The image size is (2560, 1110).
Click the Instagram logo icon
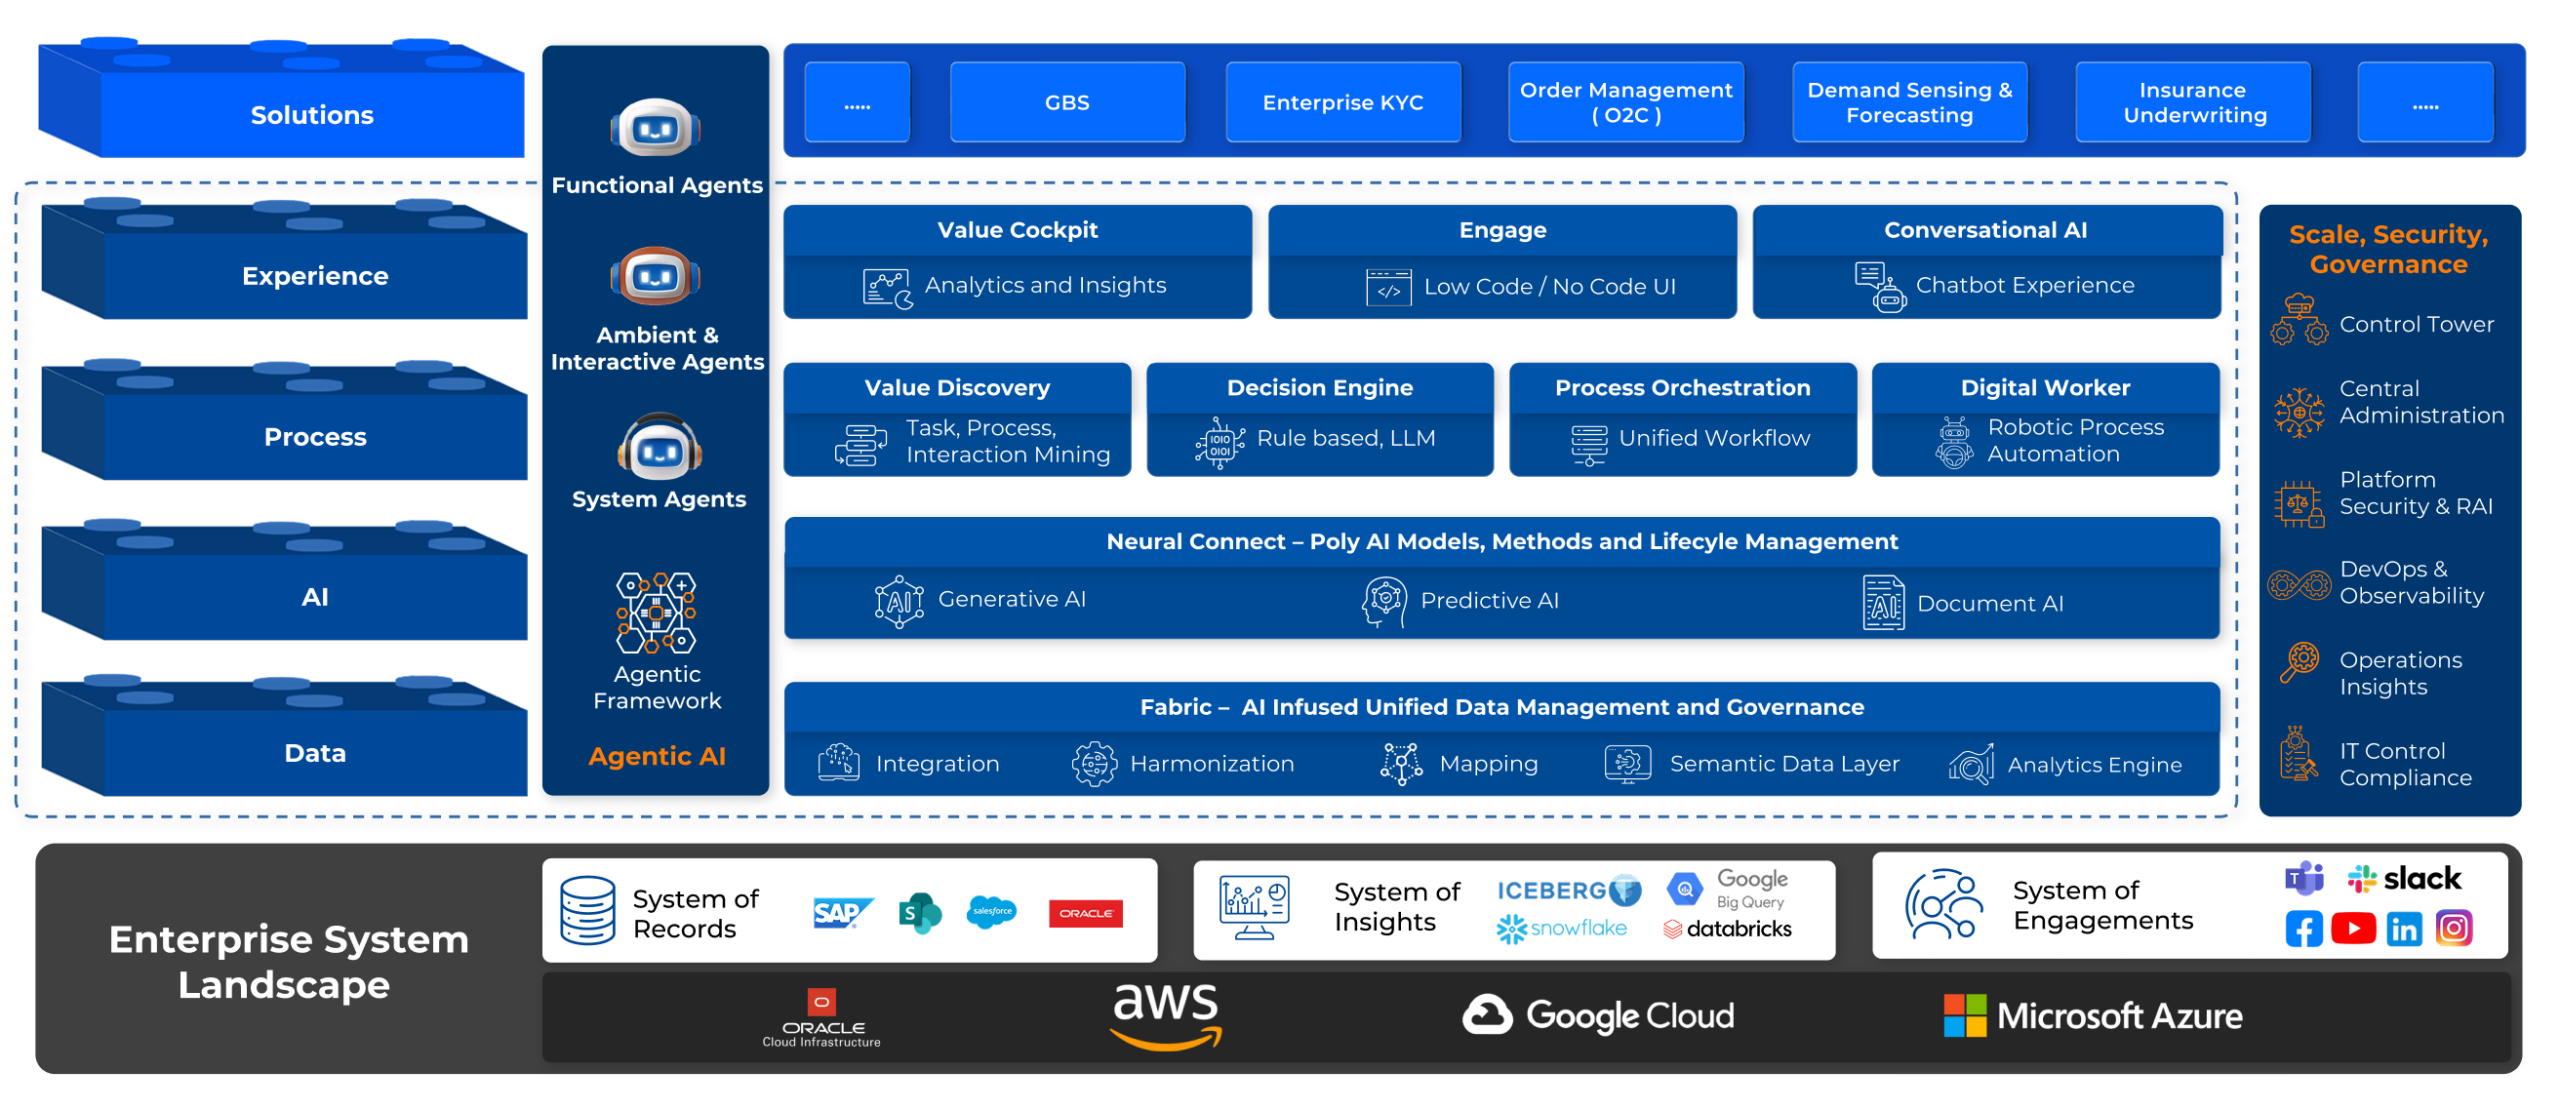pos(2452,929)
